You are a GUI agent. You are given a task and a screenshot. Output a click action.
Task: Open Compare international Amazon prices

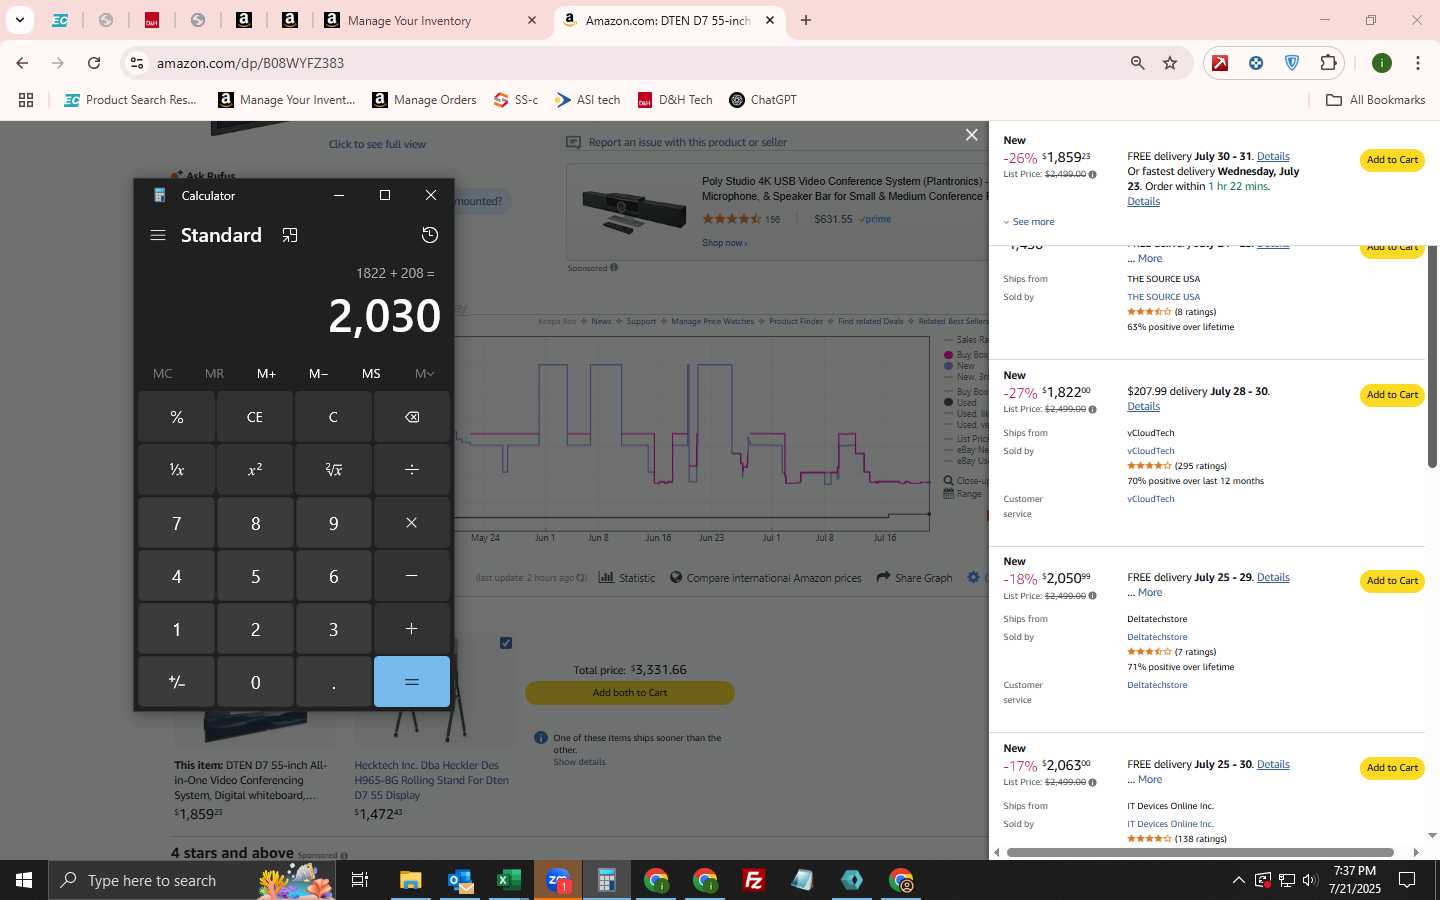click(765, 578)
